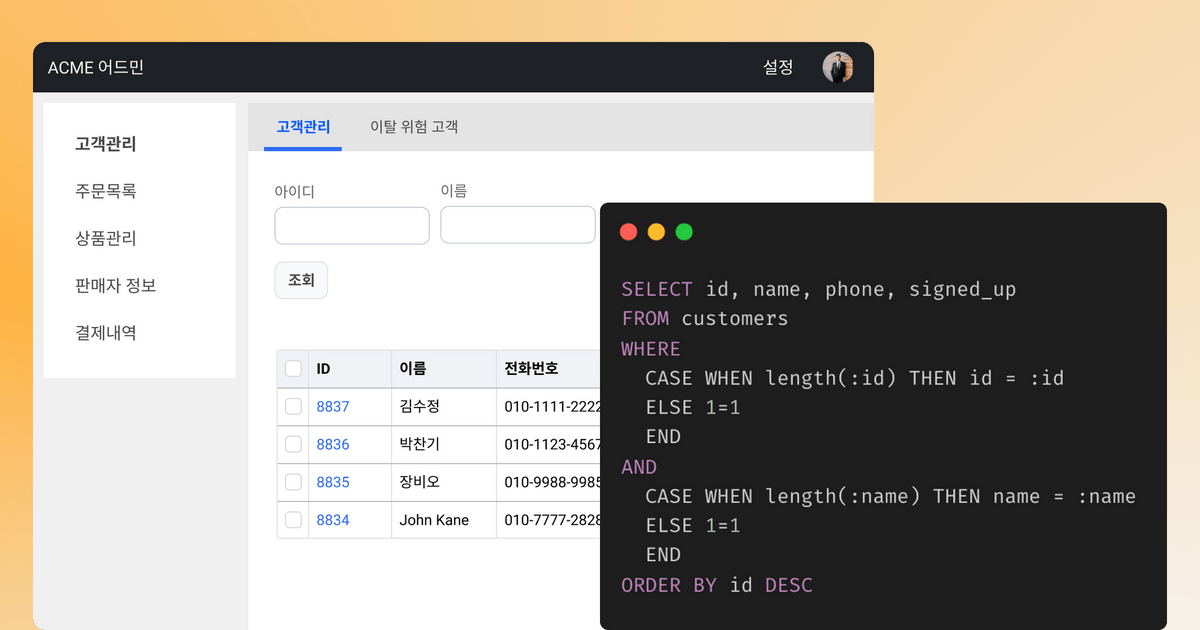Open 판매자 정보 sidebar item
1200x630 pixels.
[116, 286]
